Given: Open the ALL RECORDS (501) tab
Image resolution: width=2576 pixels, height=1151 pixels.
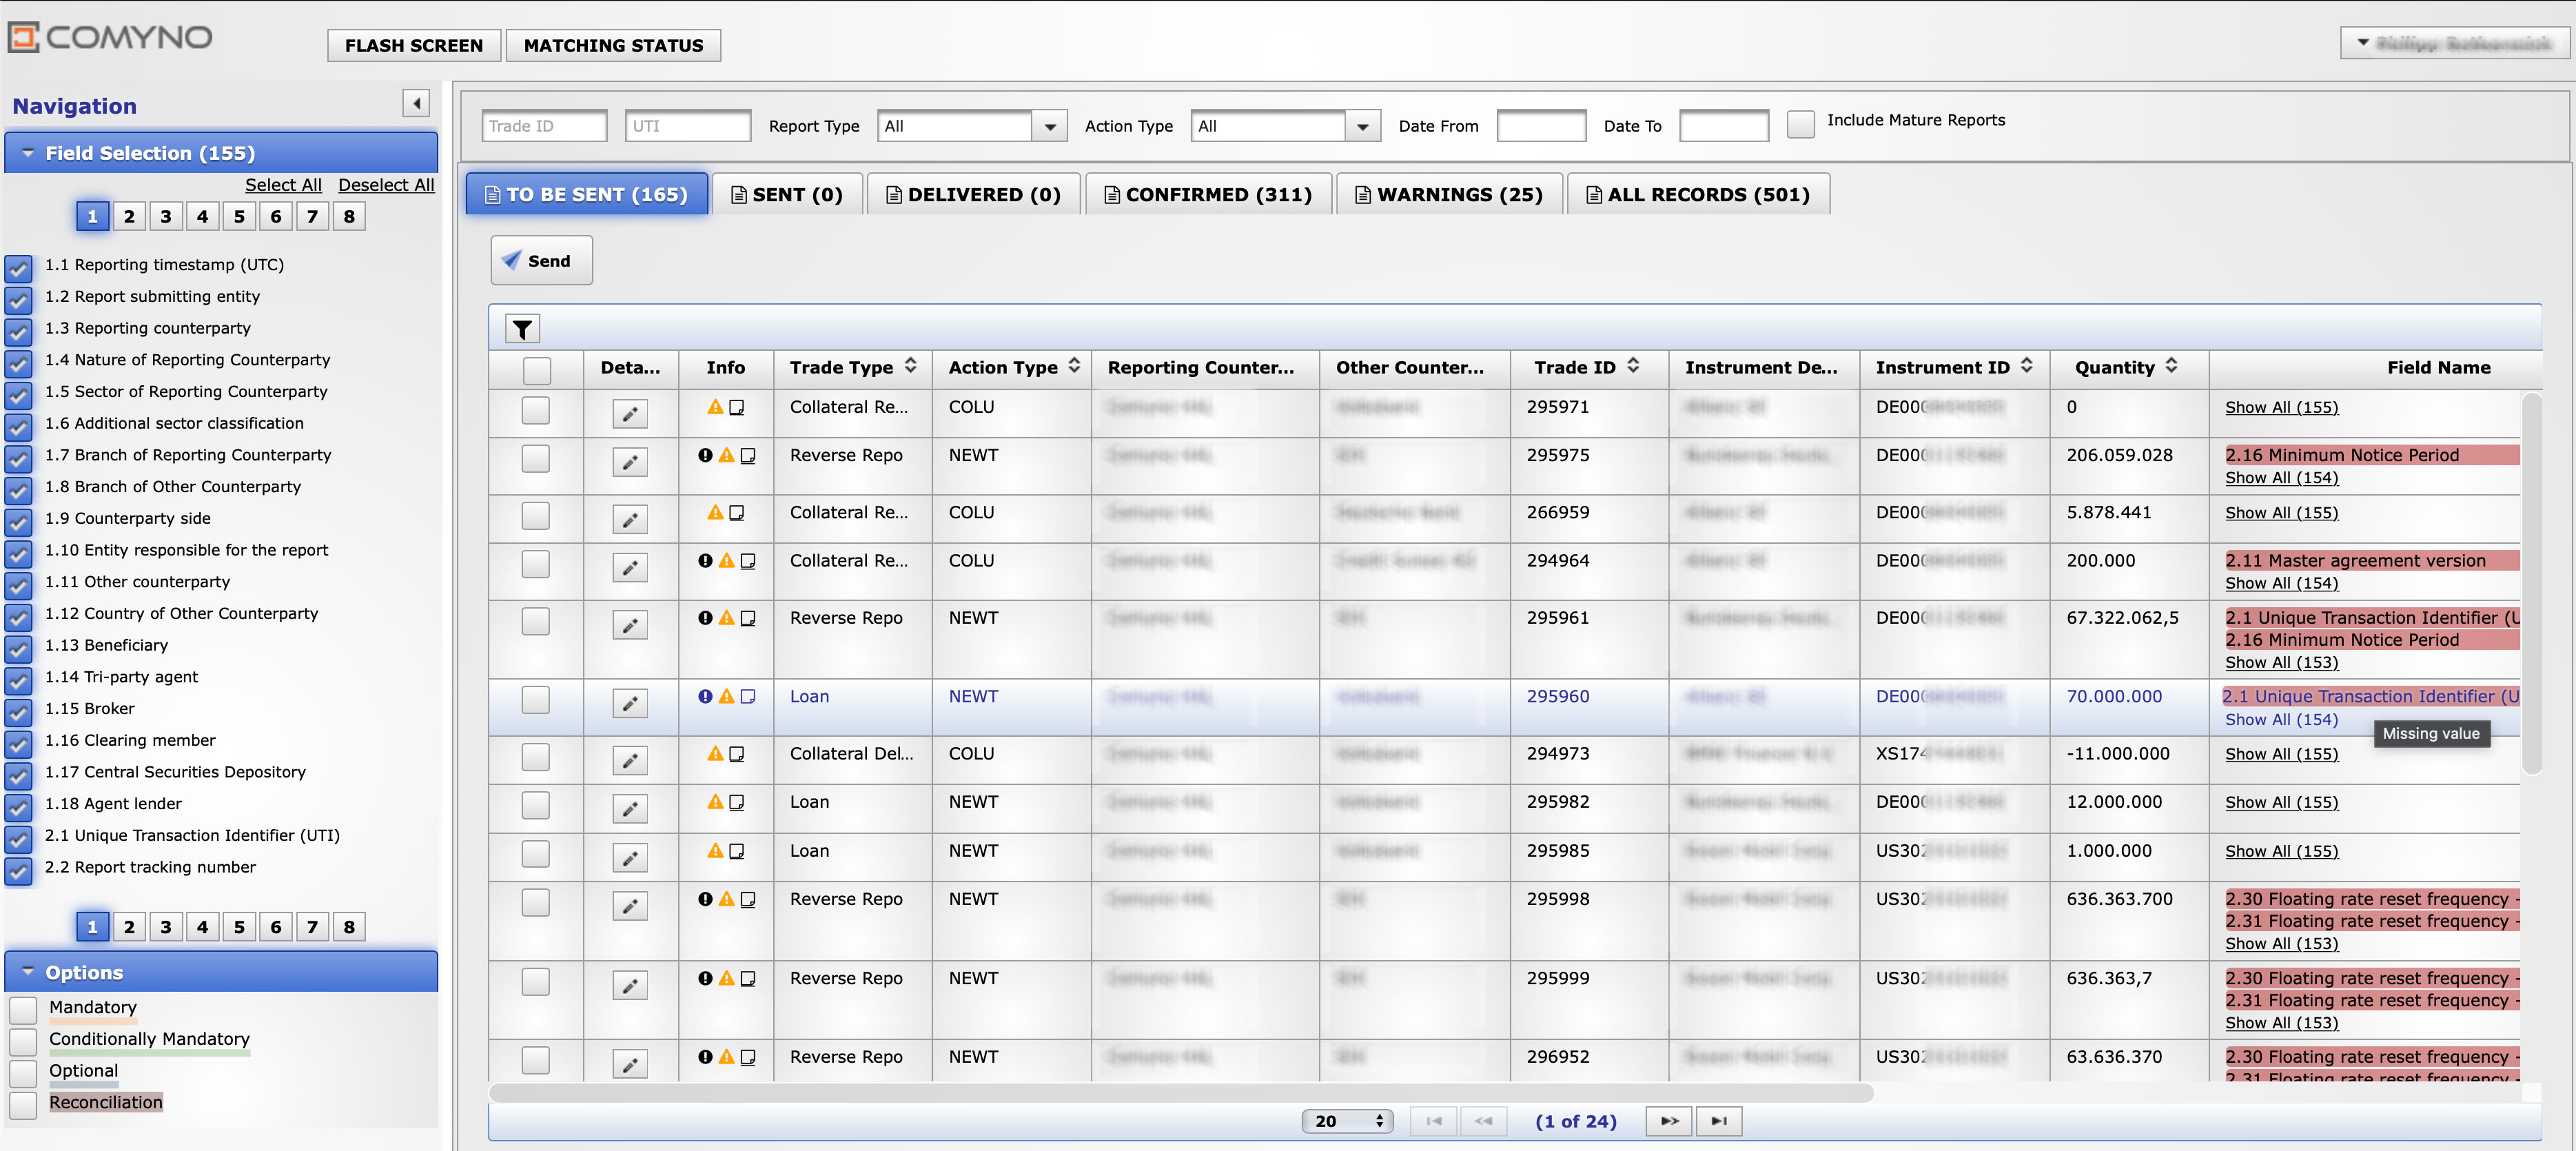Looking at the screenshot, I should point(1698,194).
